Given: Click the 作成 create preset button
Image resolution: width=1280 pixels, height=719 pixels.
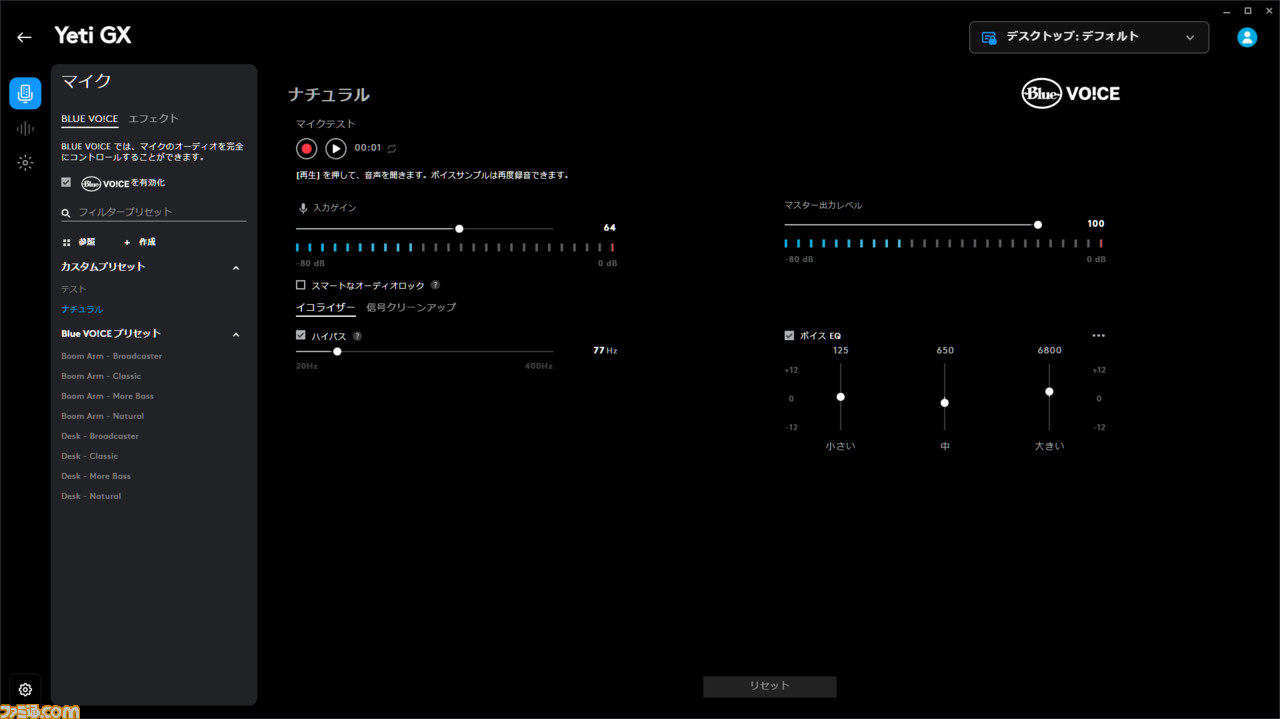Looking at the screenshot, I should pyautogui.click(x=139, y=242).
